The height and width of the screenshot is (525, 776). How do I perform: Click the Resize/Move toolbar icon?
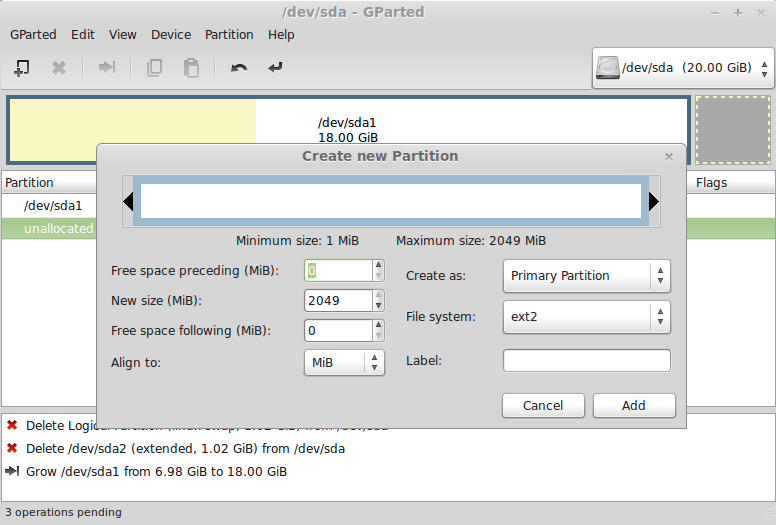click(x=106, y=68)
